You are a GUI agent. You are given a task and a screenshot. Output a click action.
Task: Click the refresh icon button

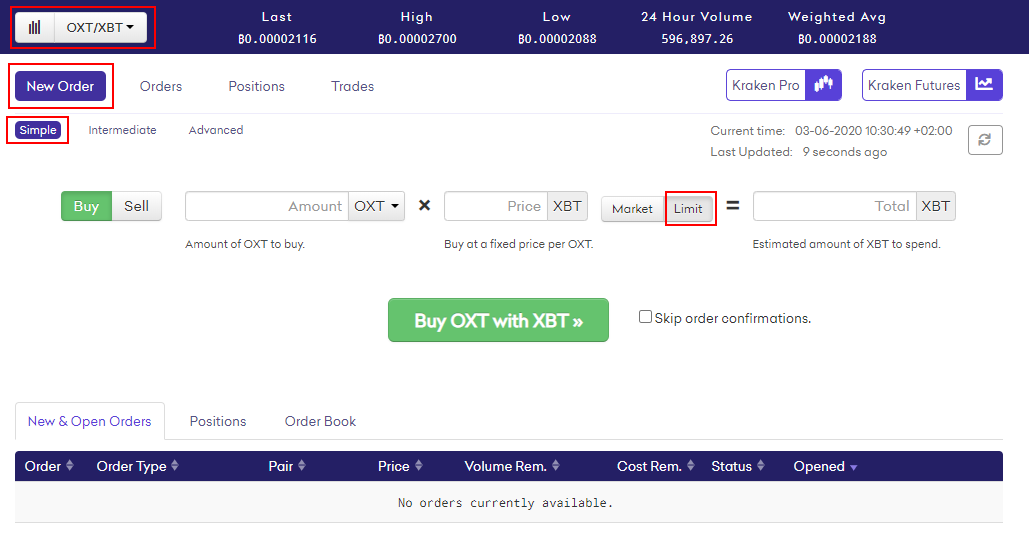[985, 140]
